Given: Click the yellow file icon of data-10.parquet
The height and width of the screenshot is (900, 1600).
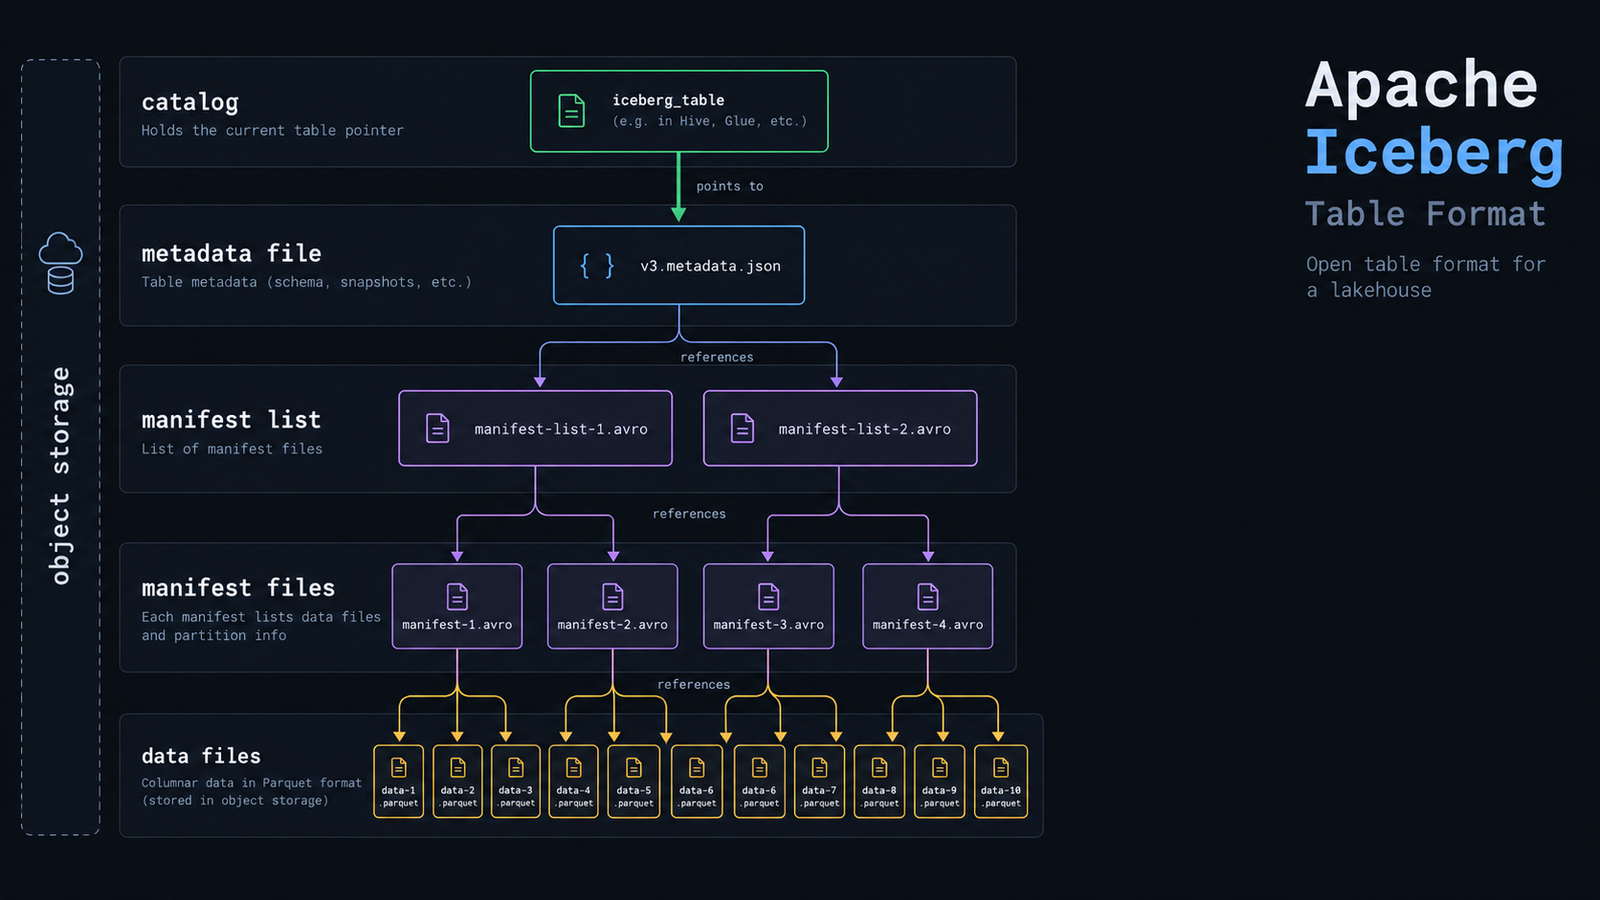Looking at the screenshot, I should 1001,767.
